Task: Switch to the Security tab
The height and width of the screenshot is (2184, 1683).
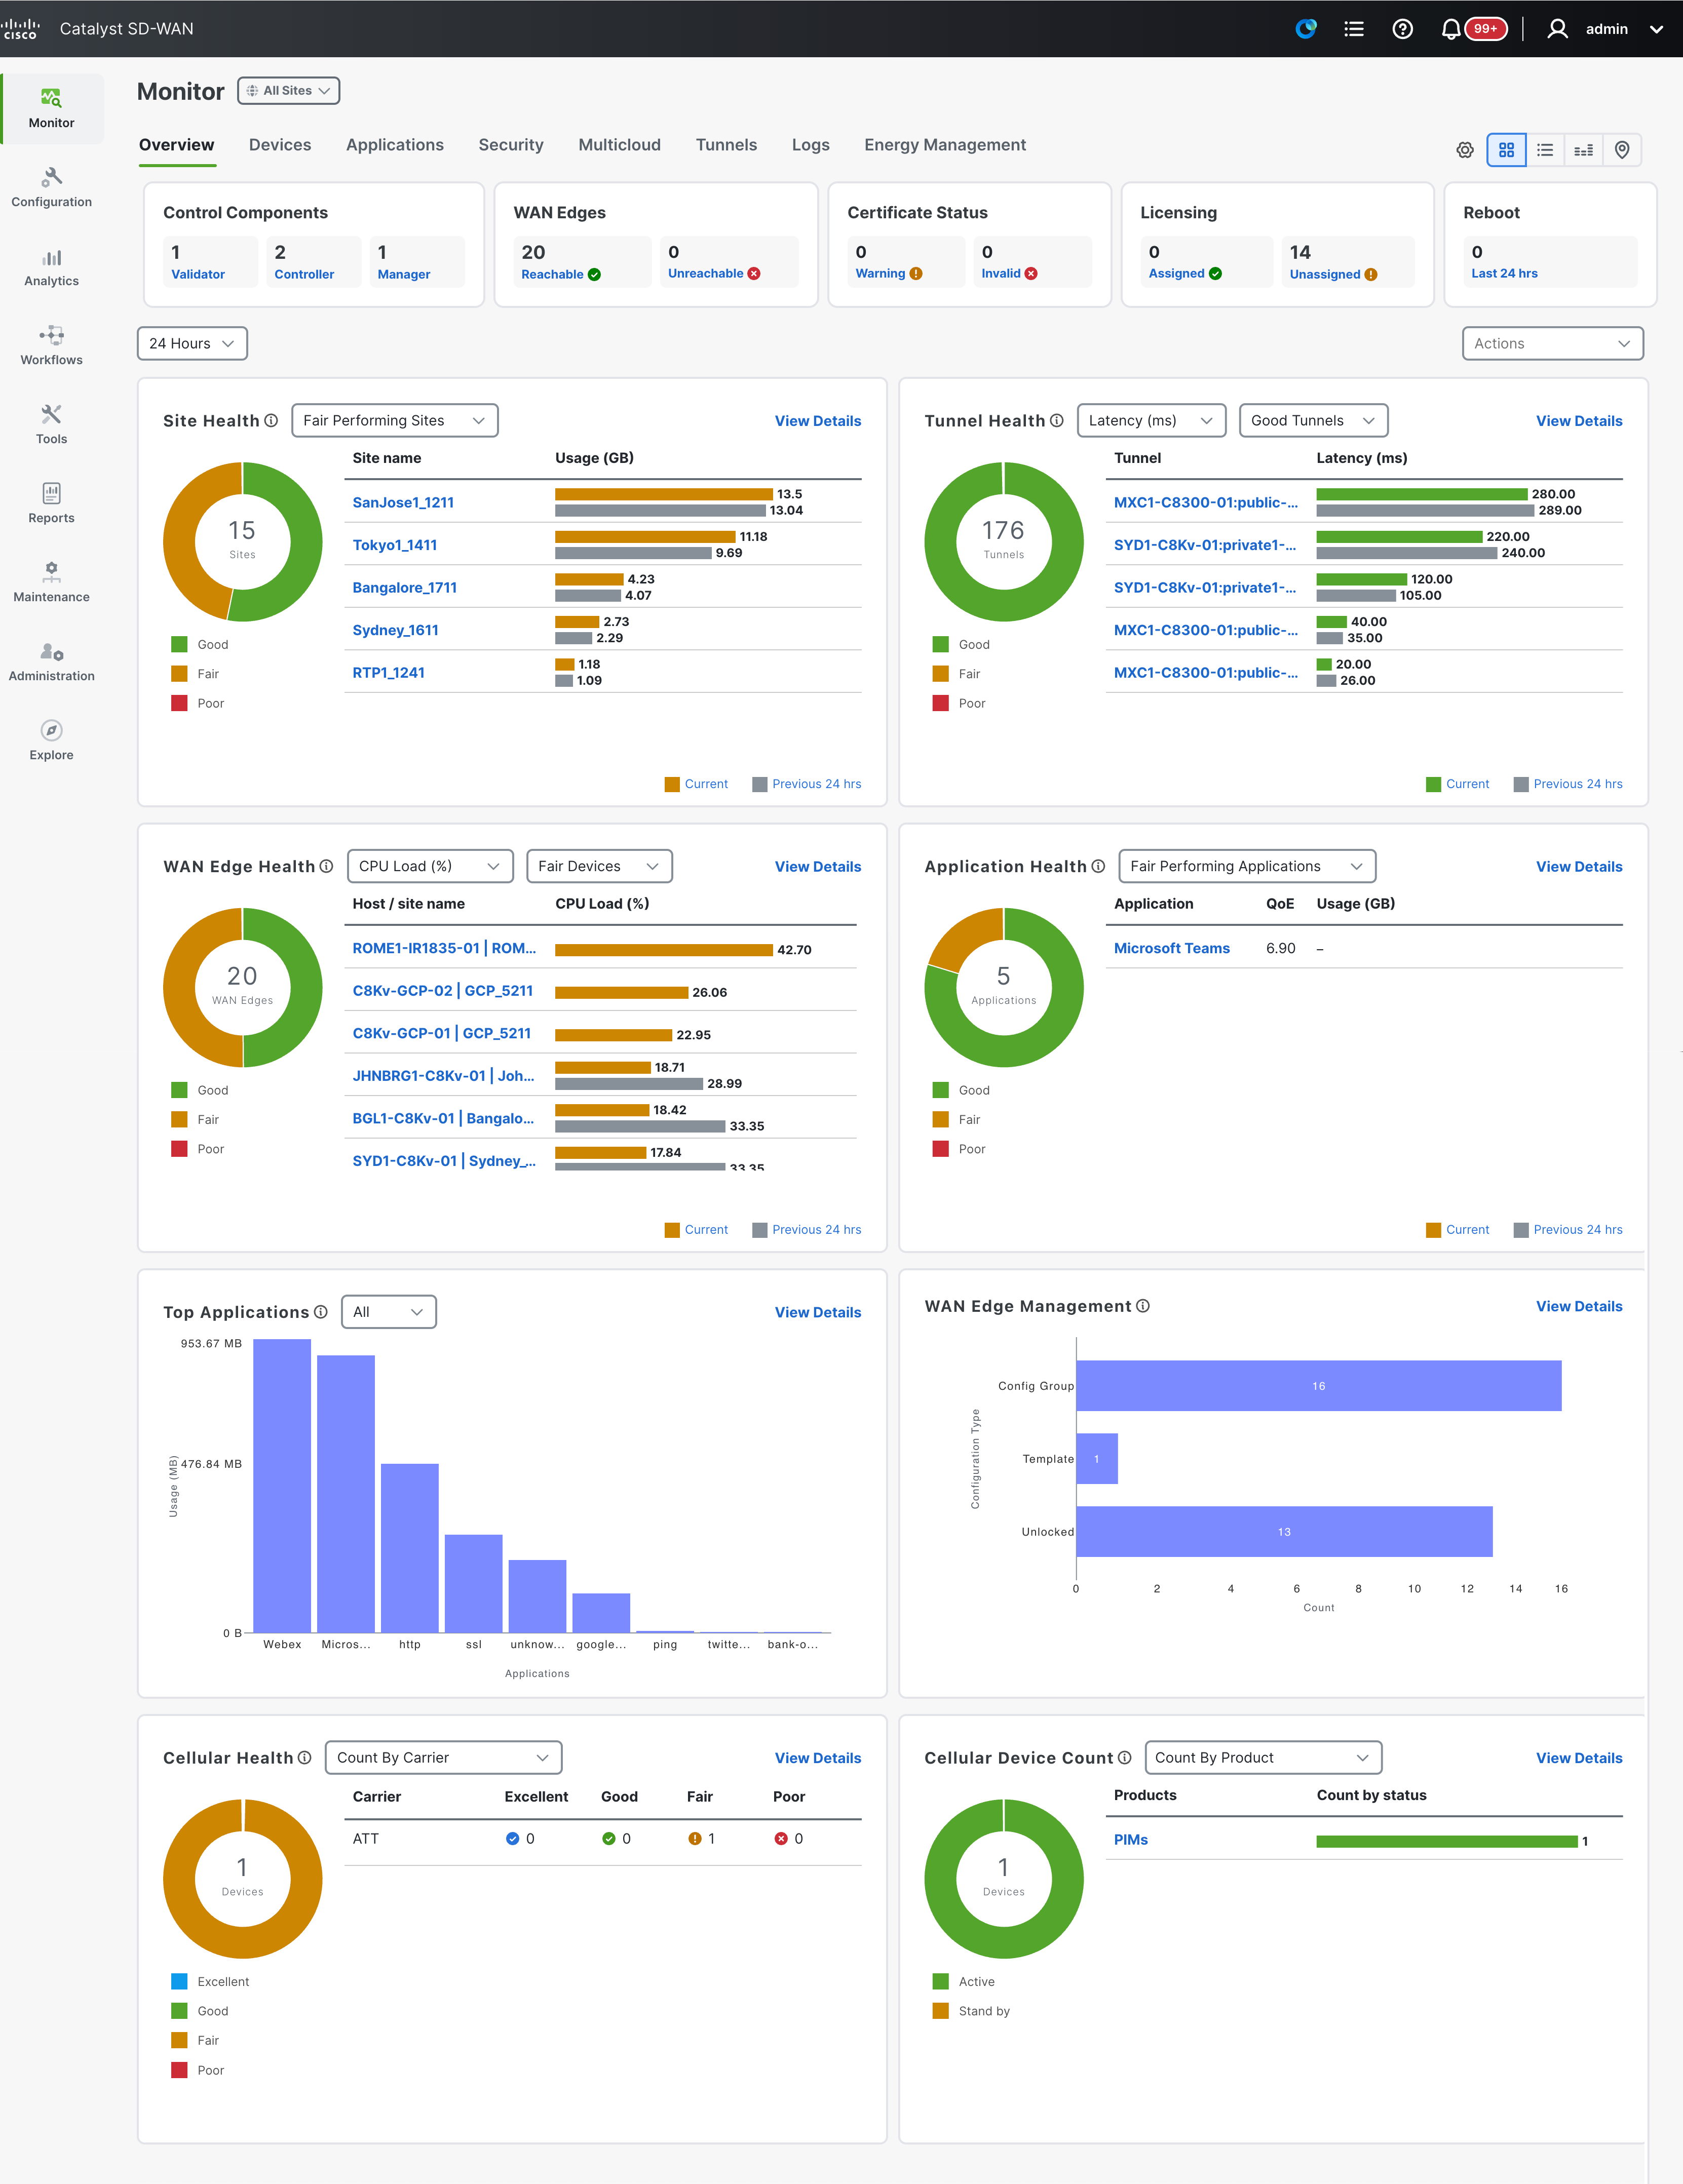Action: pos(511,145)
